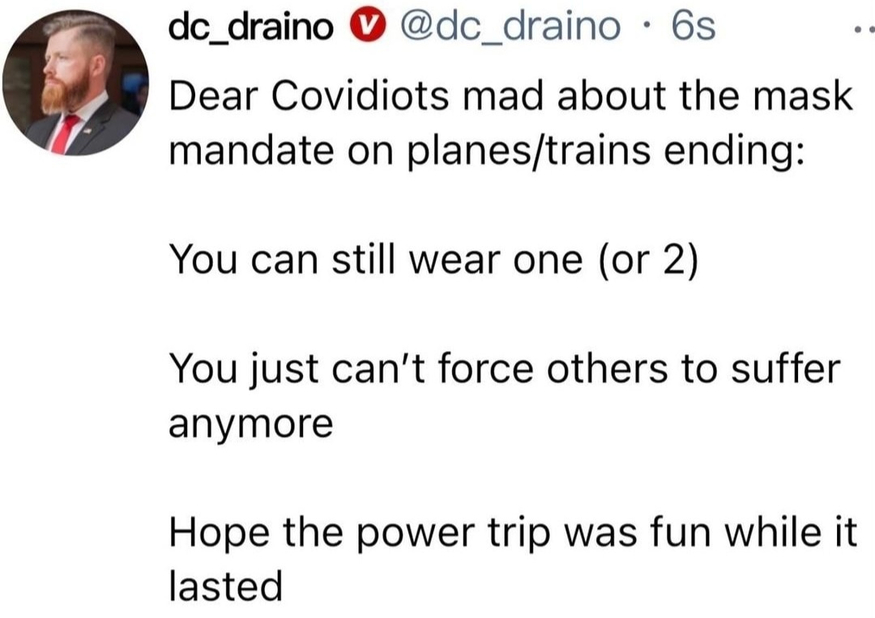Click the separator dot before the timestamp

646,26
